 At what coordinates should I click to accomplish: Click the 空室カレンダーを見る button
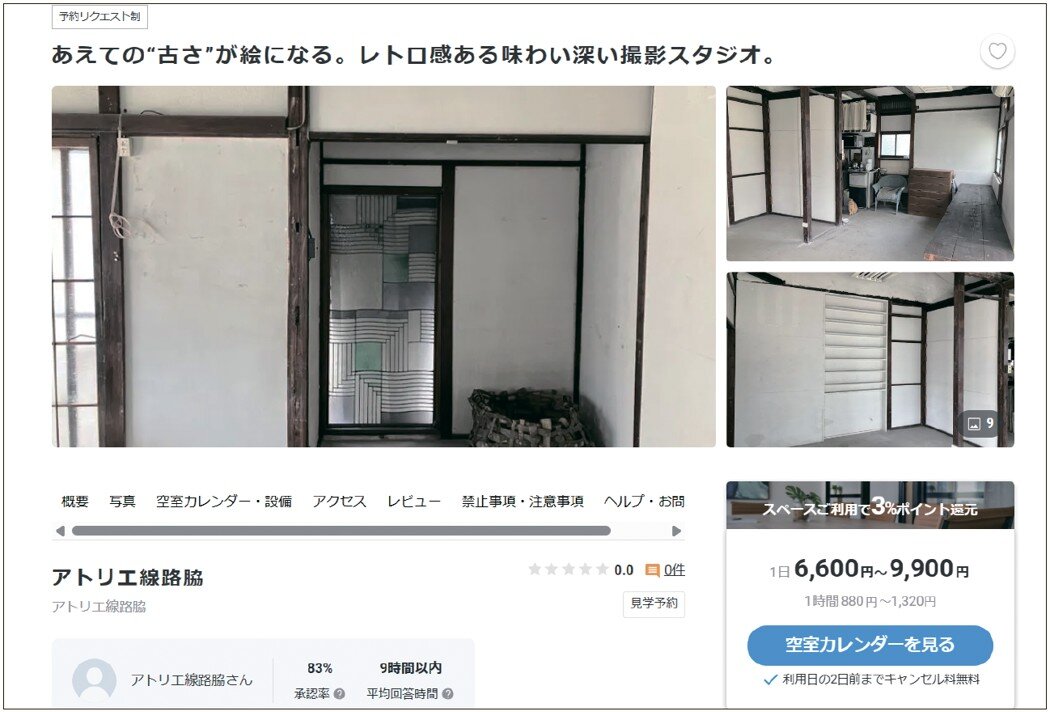tap(870, 644)
